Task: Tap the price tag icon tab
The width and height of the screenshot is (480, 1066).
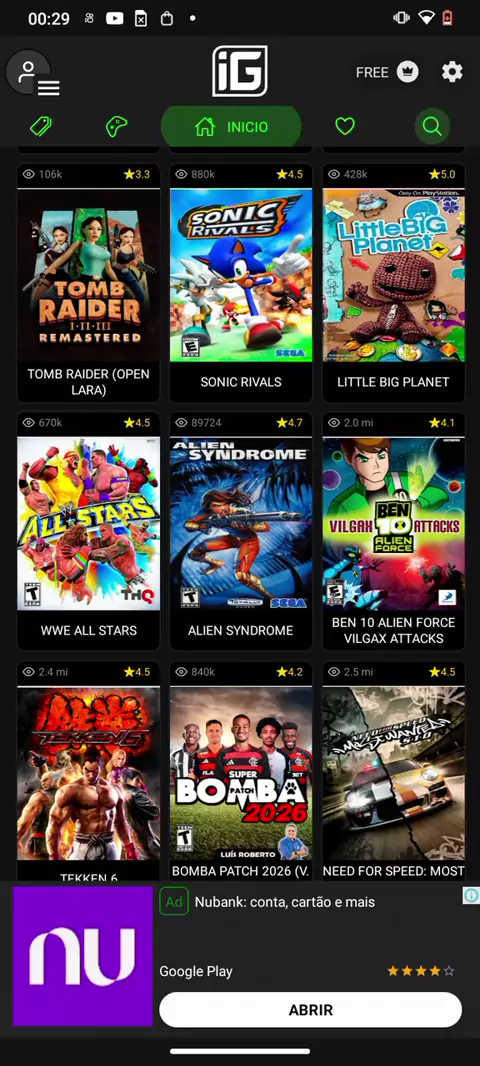Action: [x=41, y=126]
